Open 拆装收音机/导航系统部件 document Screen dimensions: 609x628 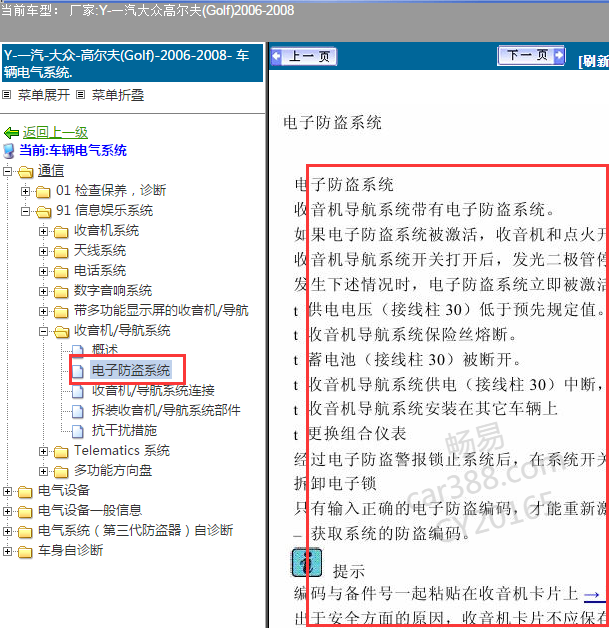(x=166, y=410)
